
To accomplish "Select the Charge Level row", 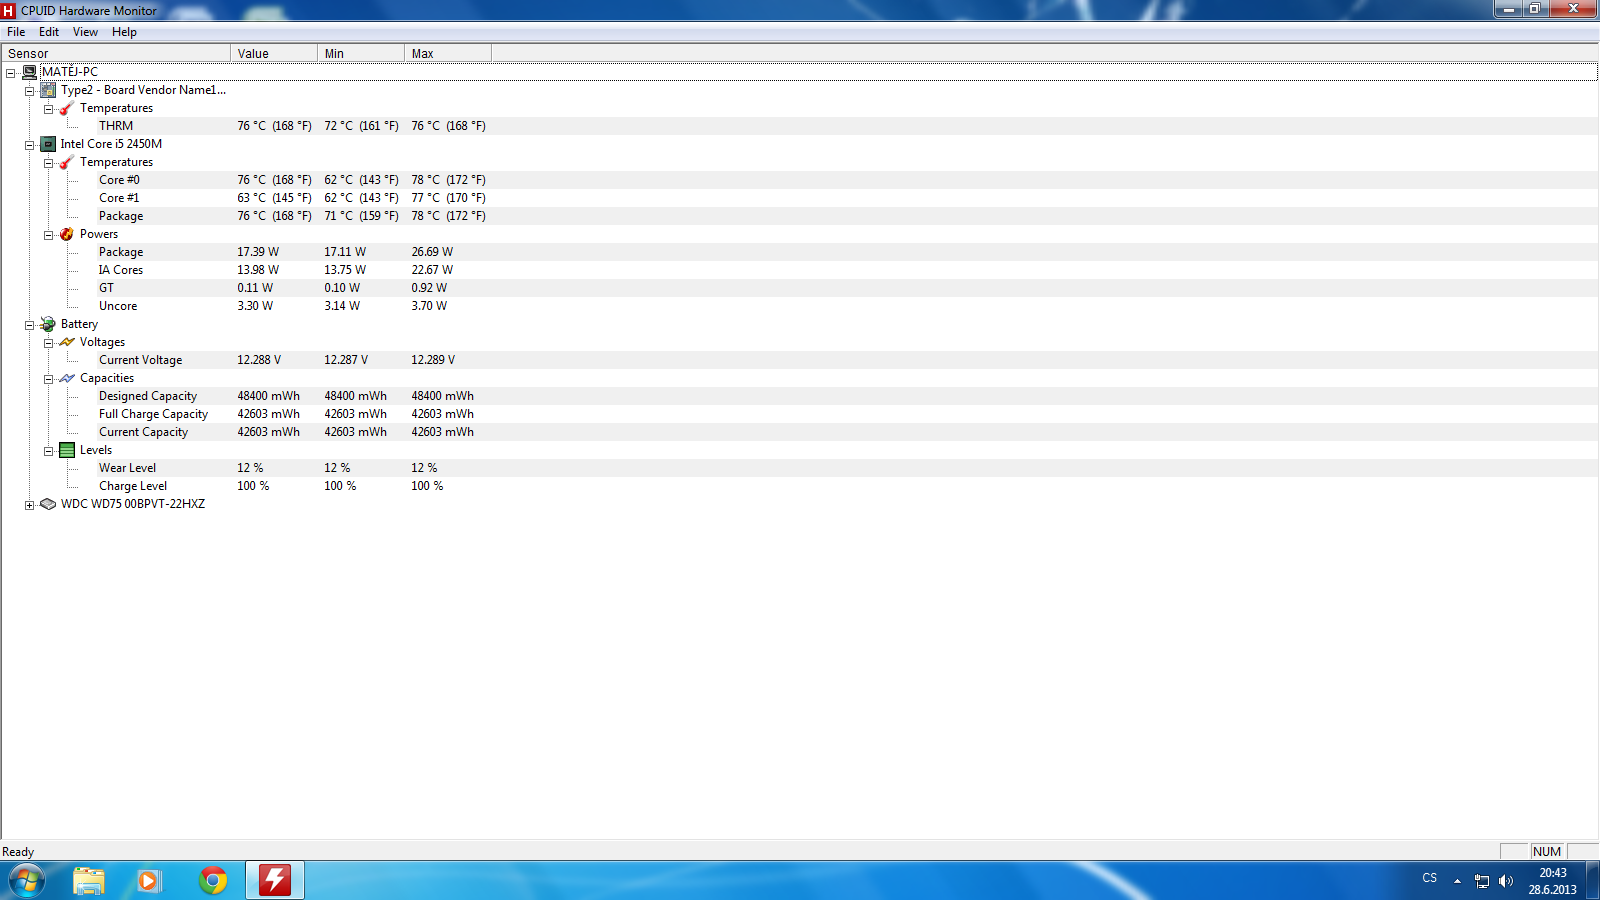I will [800, 486].
